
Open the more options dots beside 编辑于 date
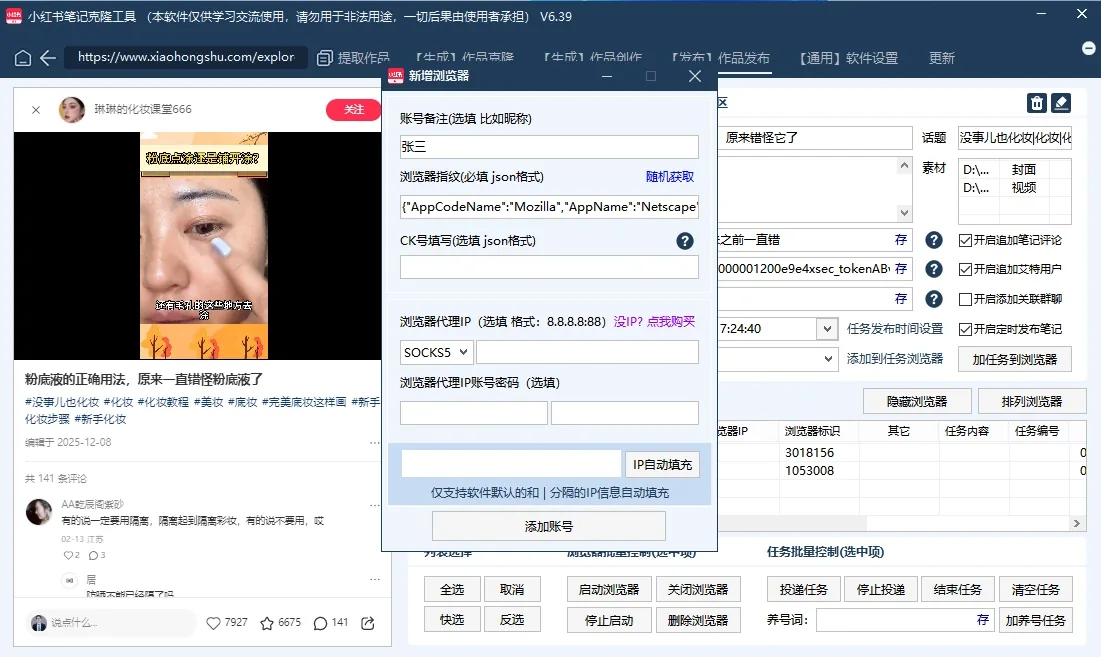coord(374,443)
